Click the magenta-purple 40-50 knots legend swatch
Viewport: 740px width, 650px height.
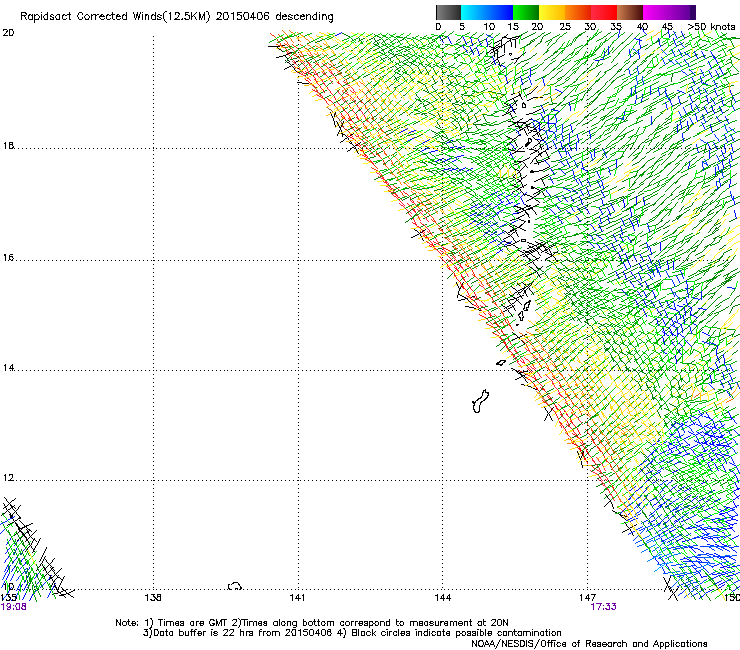coord(669,12)
